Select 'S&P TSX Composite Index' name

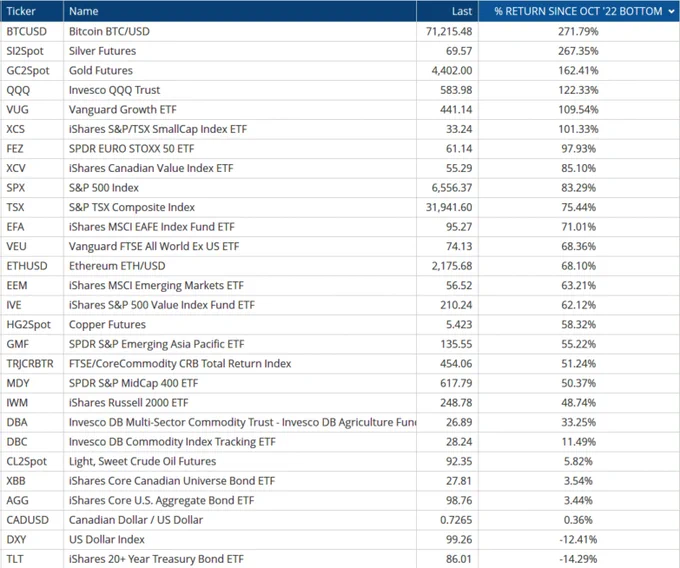coord(132,207)
